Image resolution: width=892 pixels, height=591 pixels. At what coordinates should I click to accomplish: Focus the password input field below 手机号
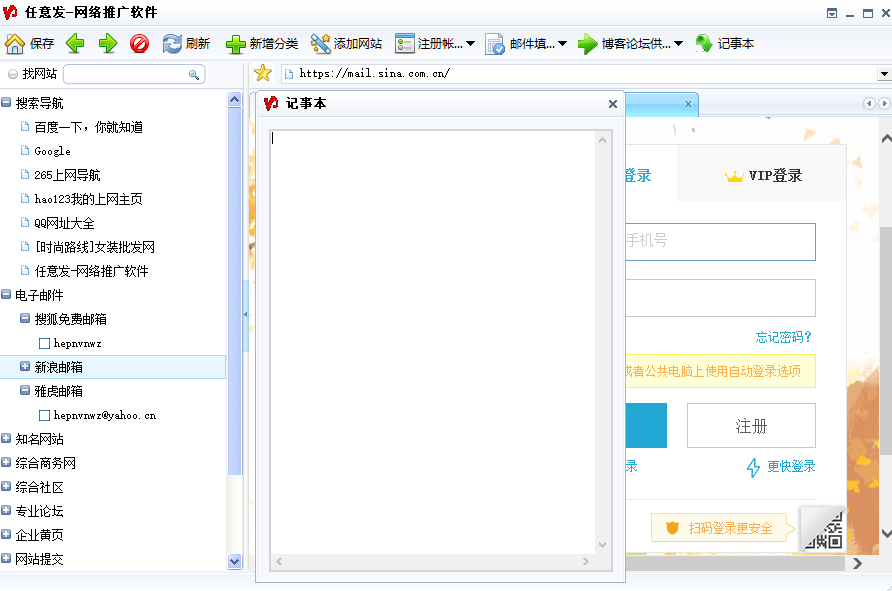(x=720, y=297)
